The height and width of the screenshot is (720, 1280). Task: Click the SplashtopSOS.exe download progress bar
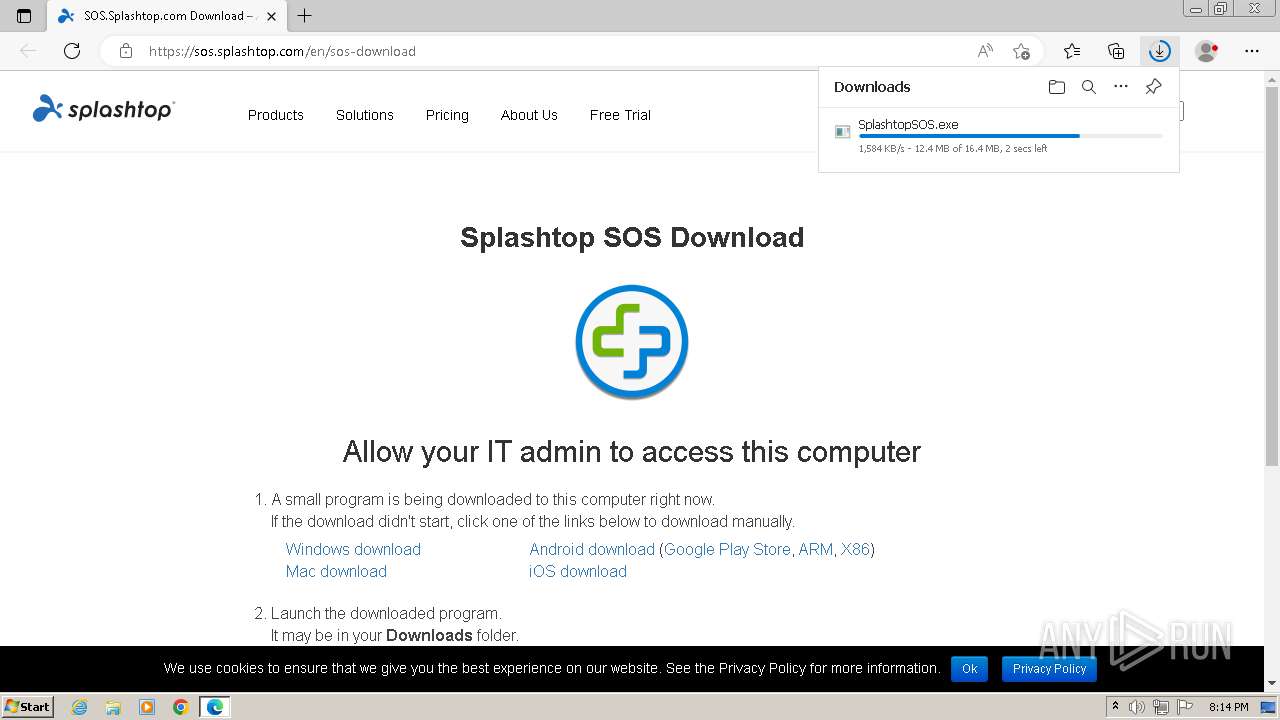[x=1010, y=136]
